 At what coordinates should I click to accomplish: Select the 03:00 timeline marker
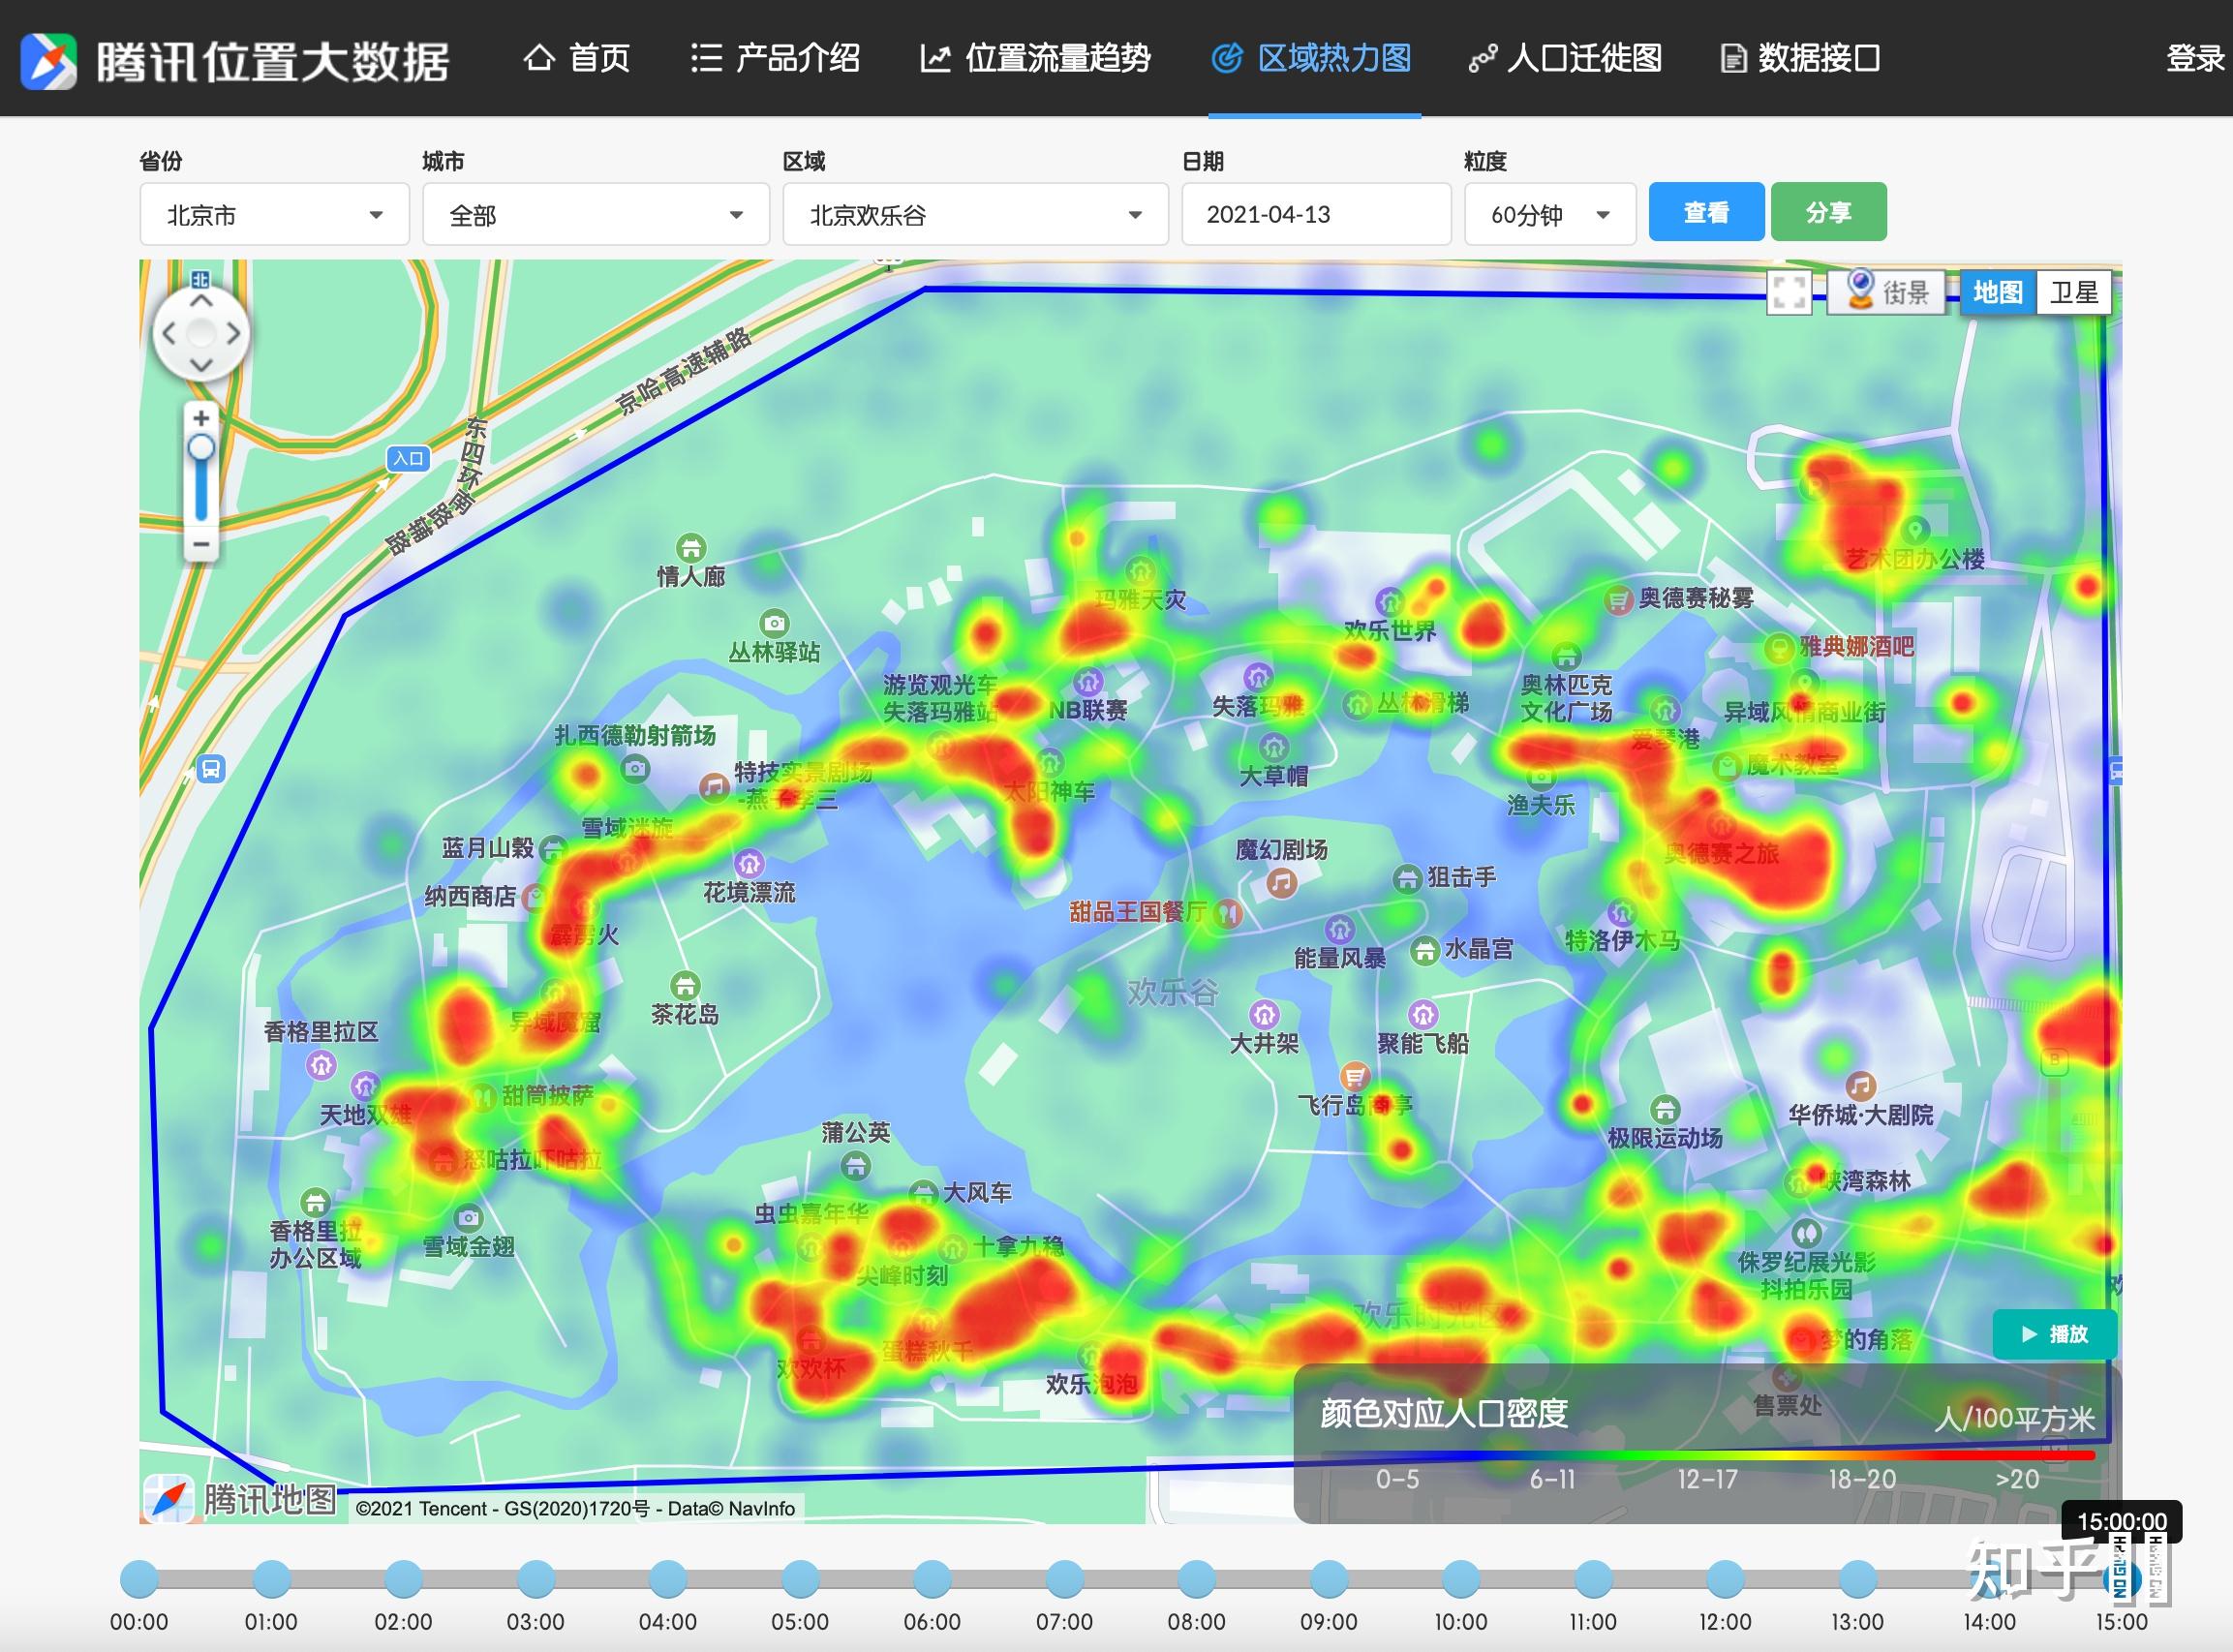coord(536,1579)
